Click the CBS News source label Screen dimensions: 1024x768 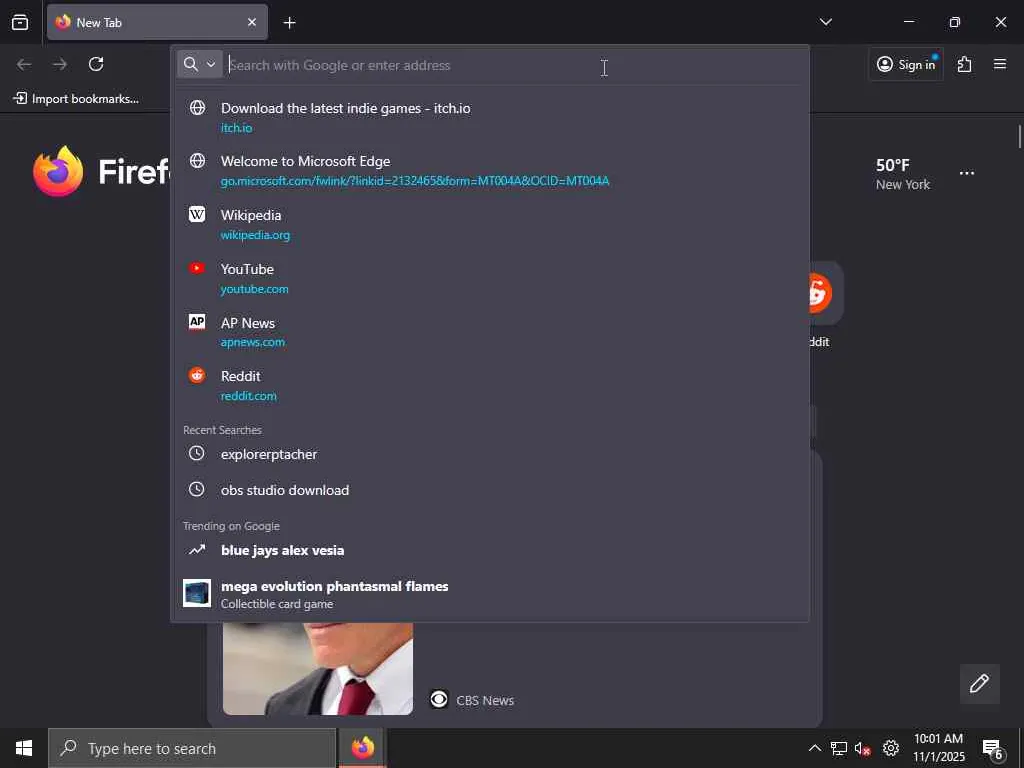tap(485, 700)
